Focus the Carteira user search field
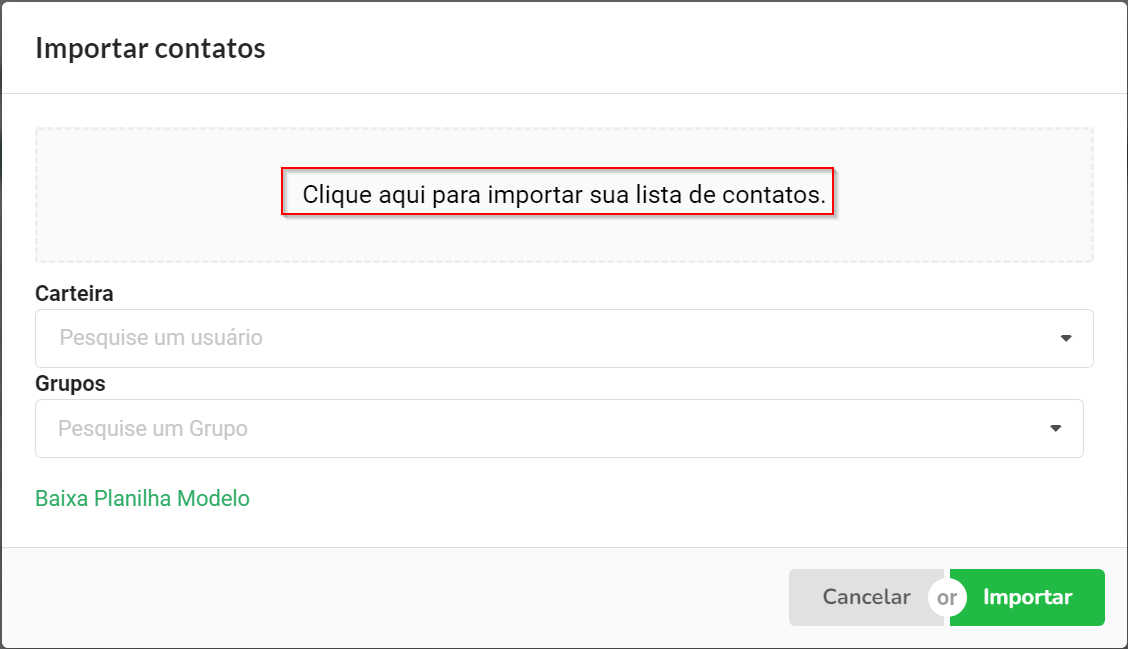 [x=564, y=338]
